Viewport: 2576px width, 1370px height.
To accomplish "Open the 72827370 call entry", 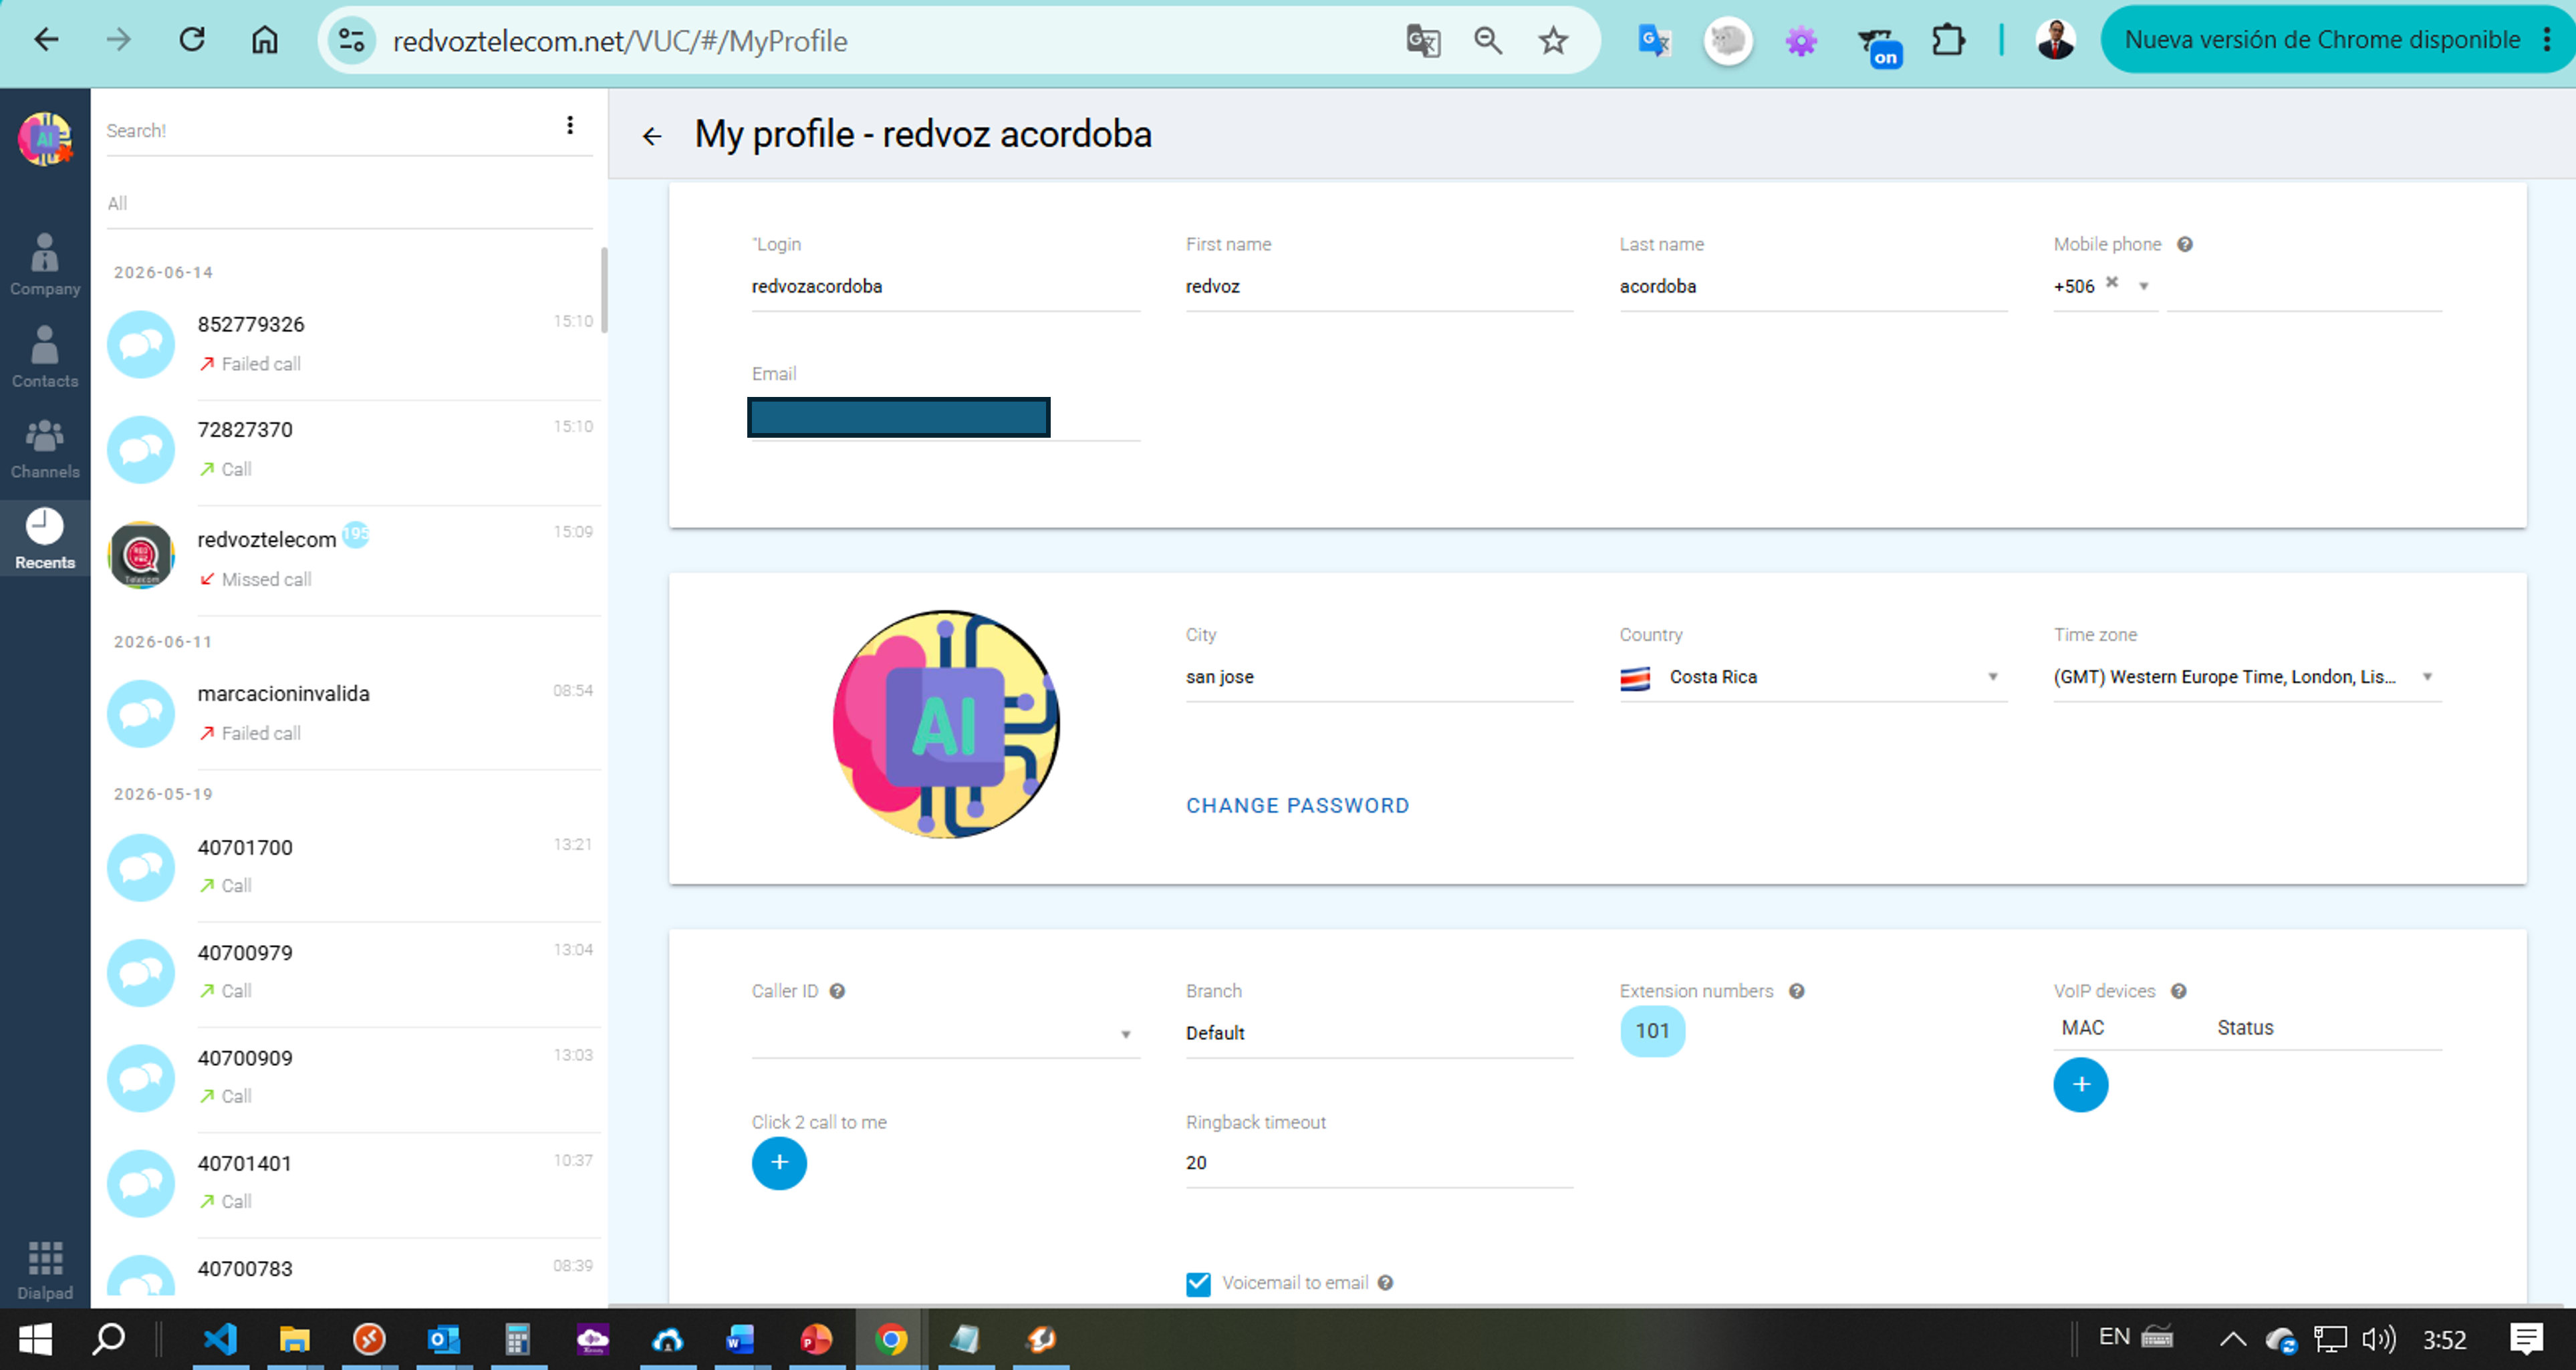I will (x=350, y=451).
